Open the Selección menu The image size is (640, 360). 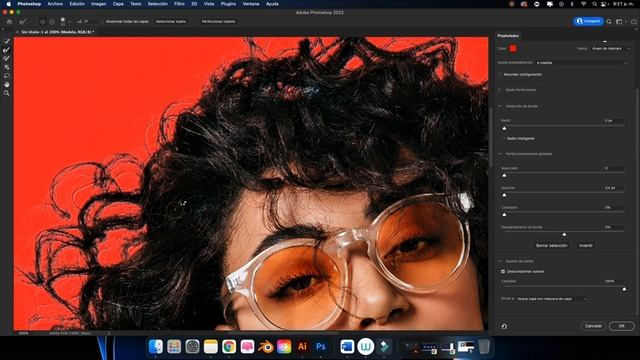click(158, 4)
